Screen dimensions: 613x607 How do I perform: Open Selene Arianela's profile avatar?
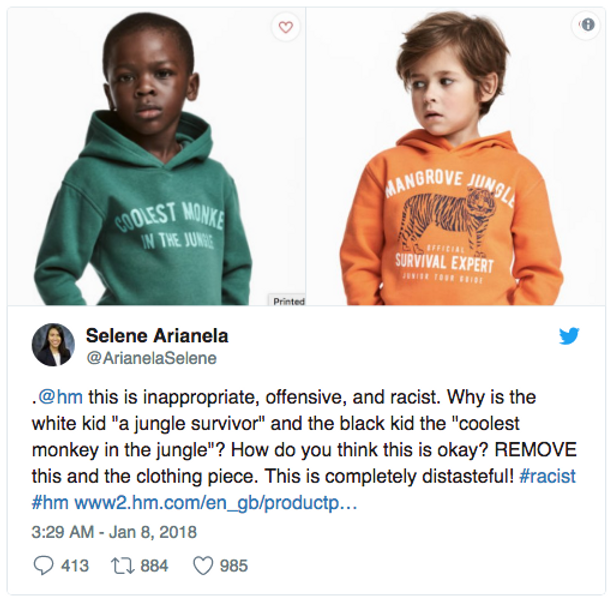point(53,345)
